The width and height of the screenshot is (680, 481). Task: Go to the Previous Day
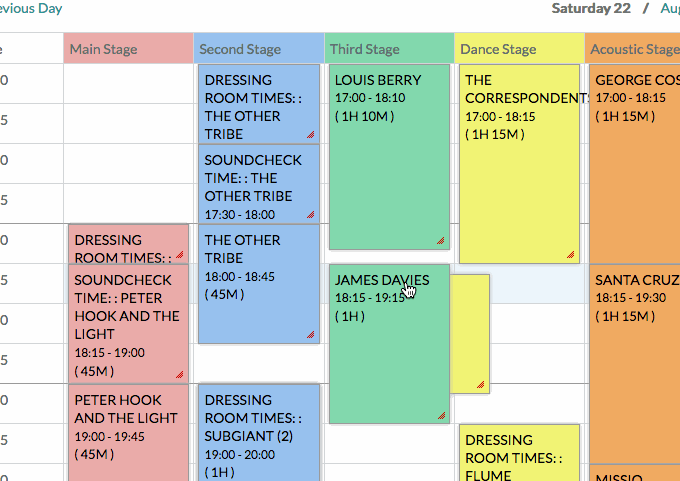[x=32, y=9]
